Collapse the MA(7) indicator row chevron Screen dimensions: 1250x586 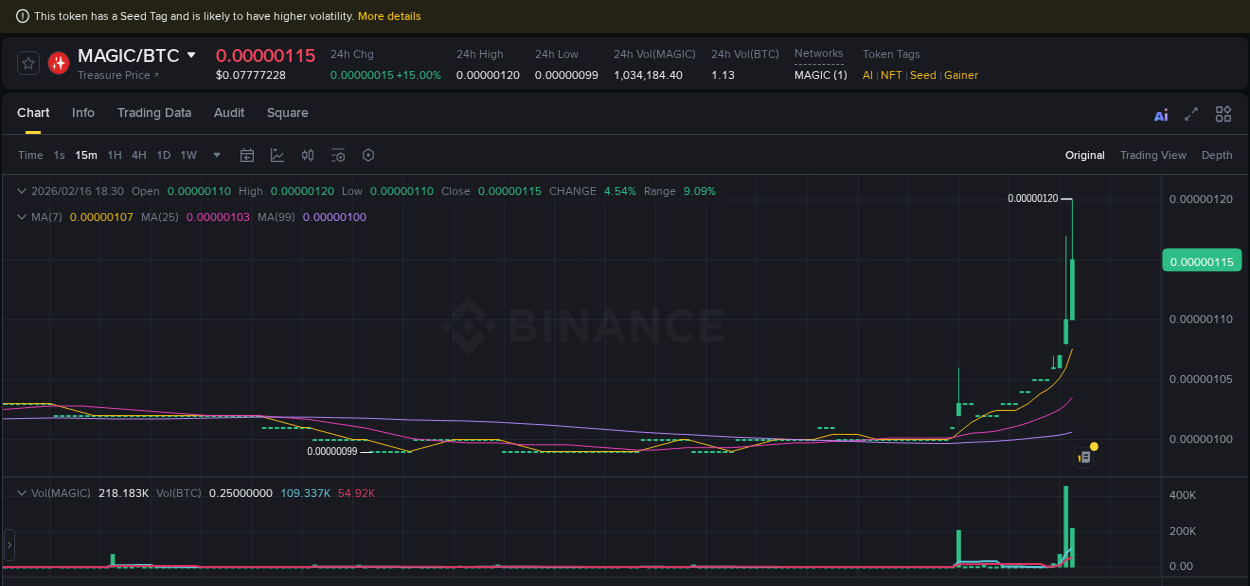[x=20, y=216]
